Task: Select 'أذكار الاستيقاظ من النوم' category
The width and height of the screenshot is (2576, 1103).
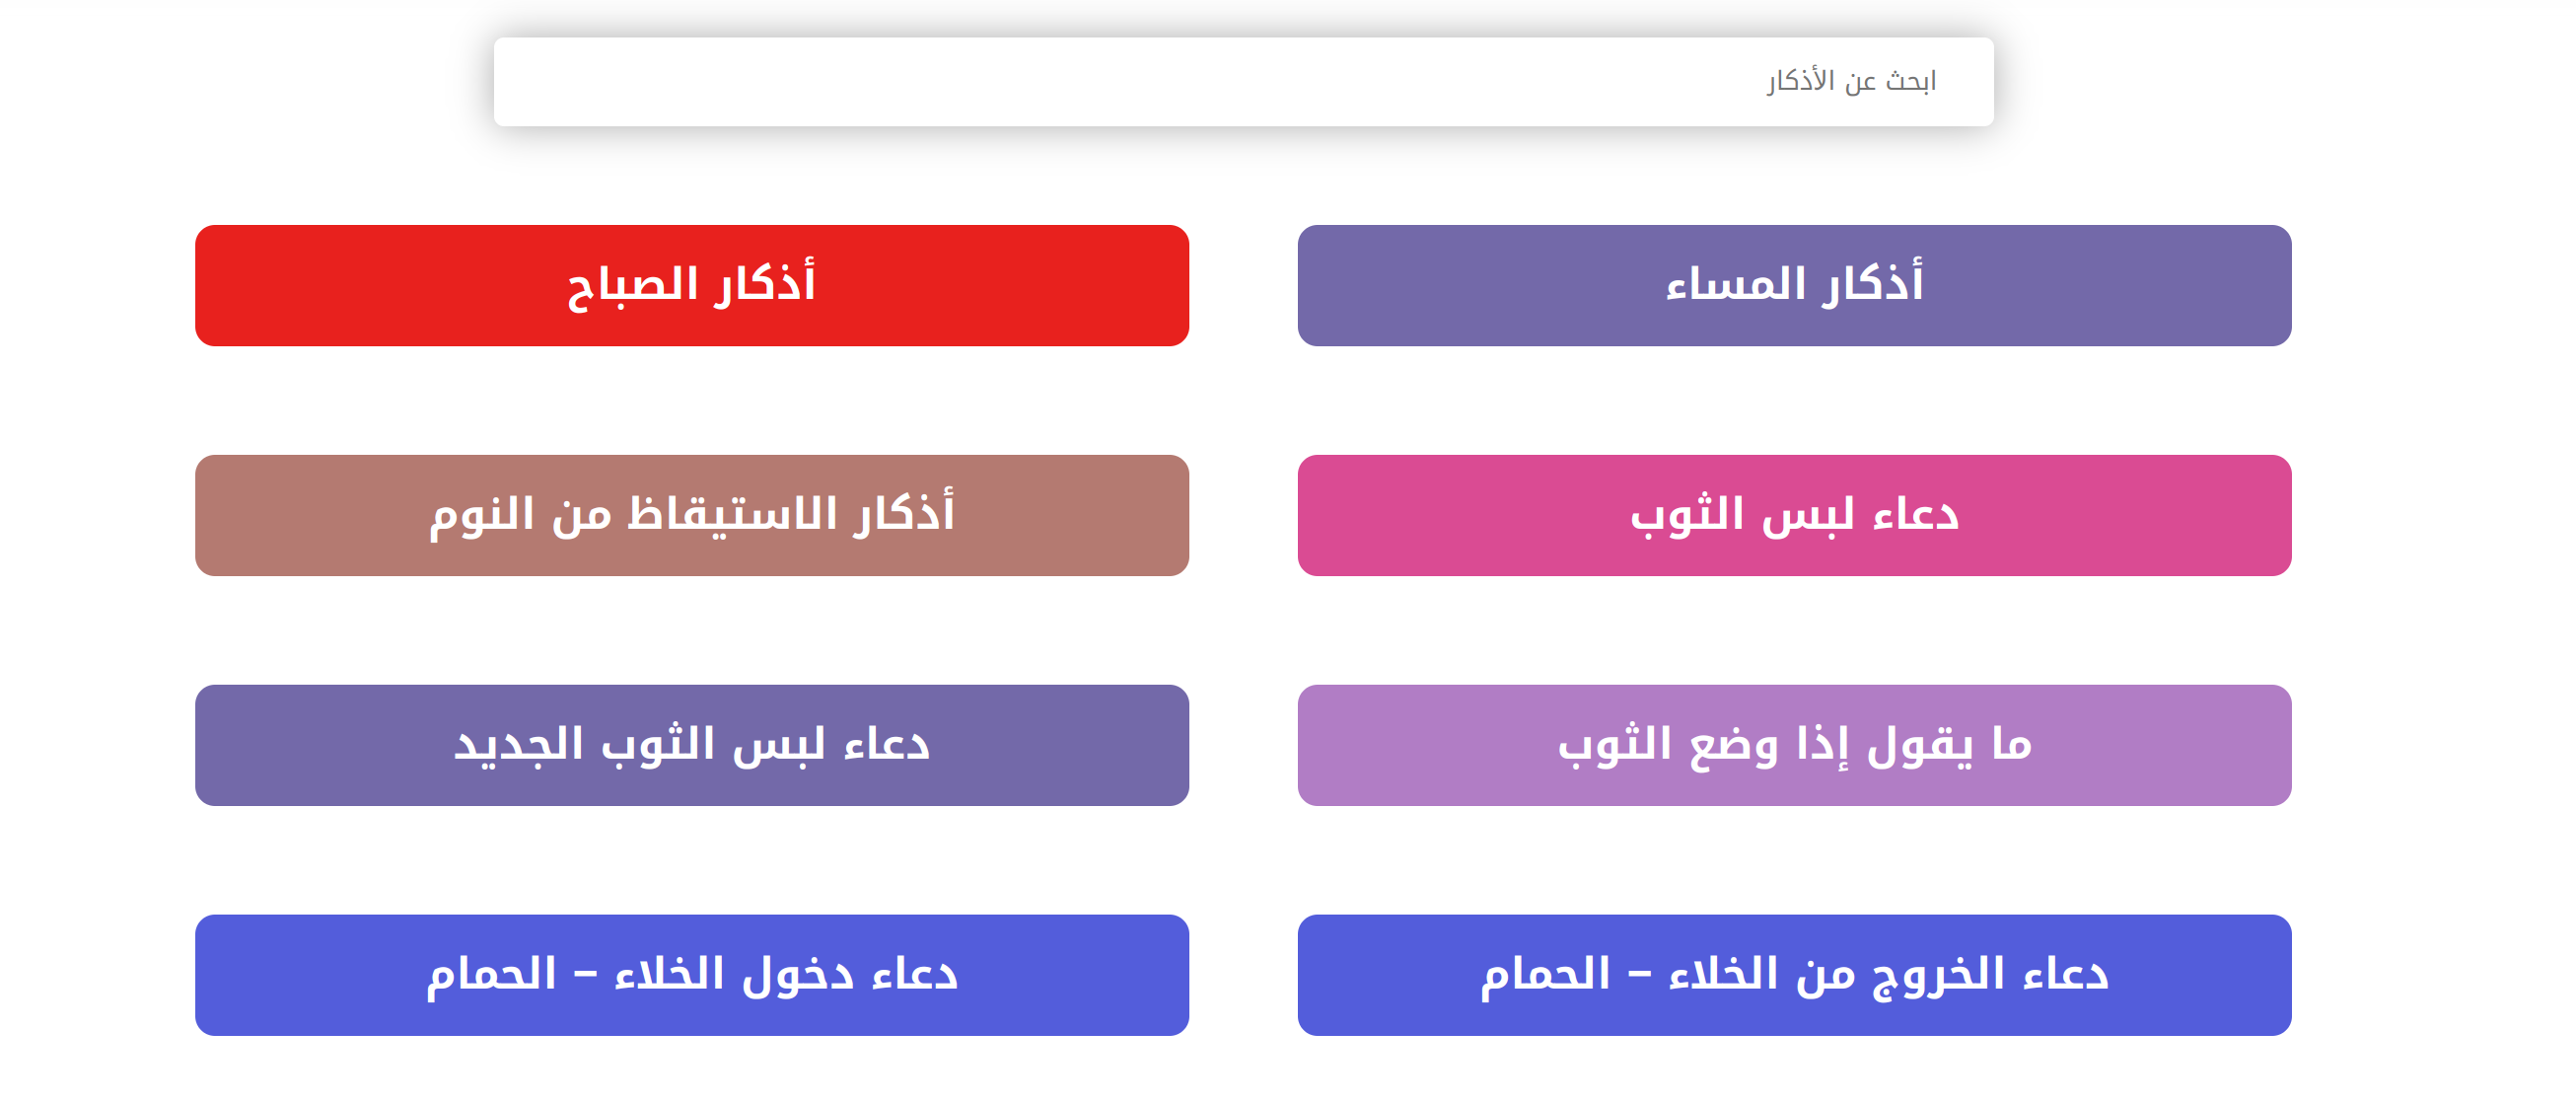Action: coord(692,515)
